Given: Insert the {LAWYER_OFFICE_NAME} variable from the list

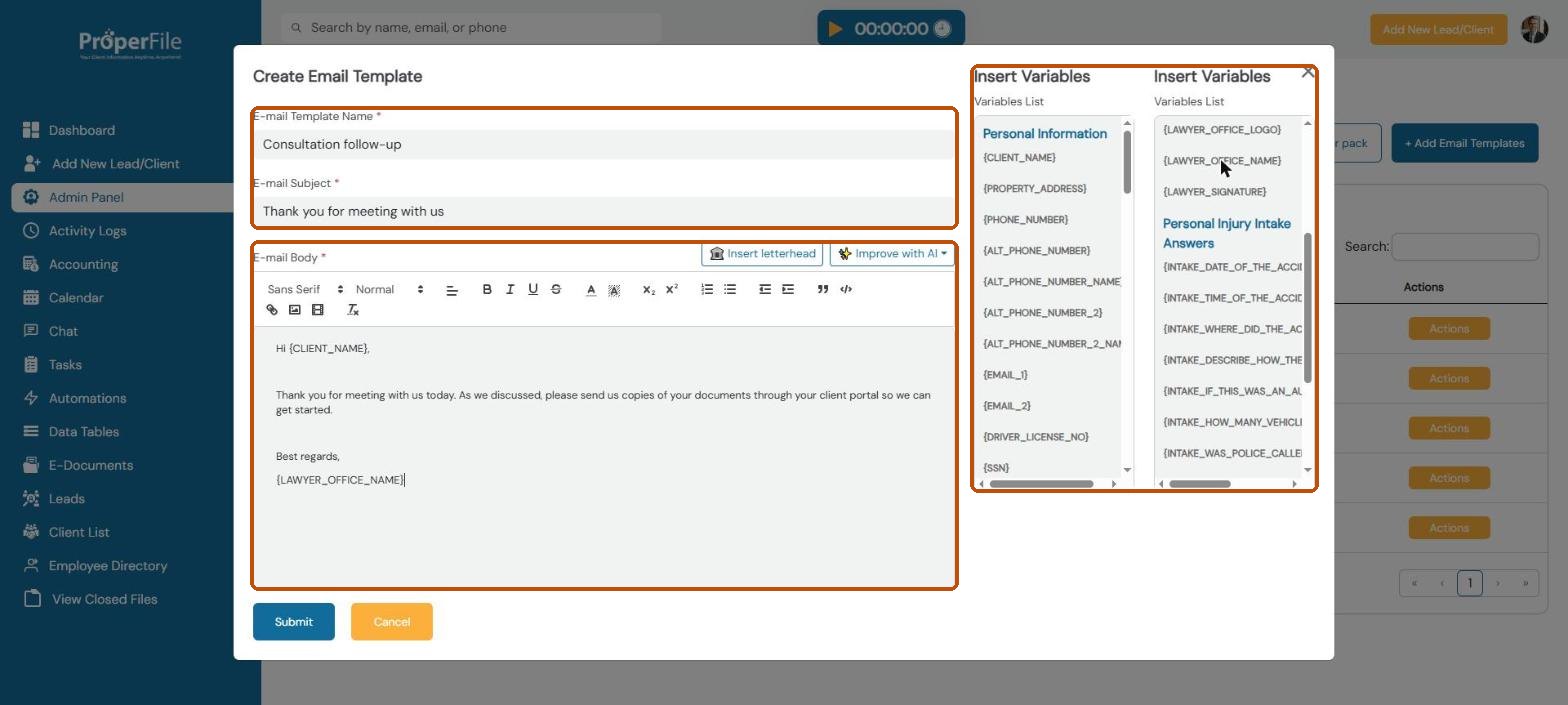Looking at the screenshot, I should 1221,161.
